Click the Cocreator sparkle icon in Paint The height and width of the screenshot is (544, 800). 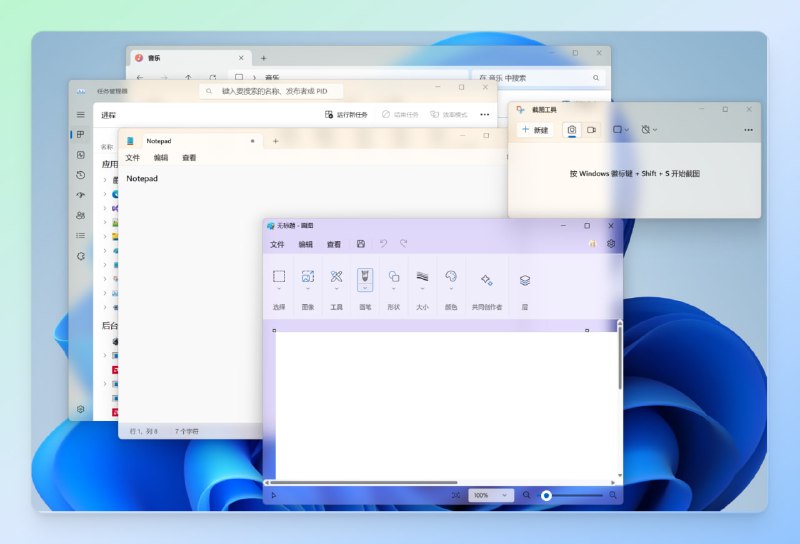487,279
